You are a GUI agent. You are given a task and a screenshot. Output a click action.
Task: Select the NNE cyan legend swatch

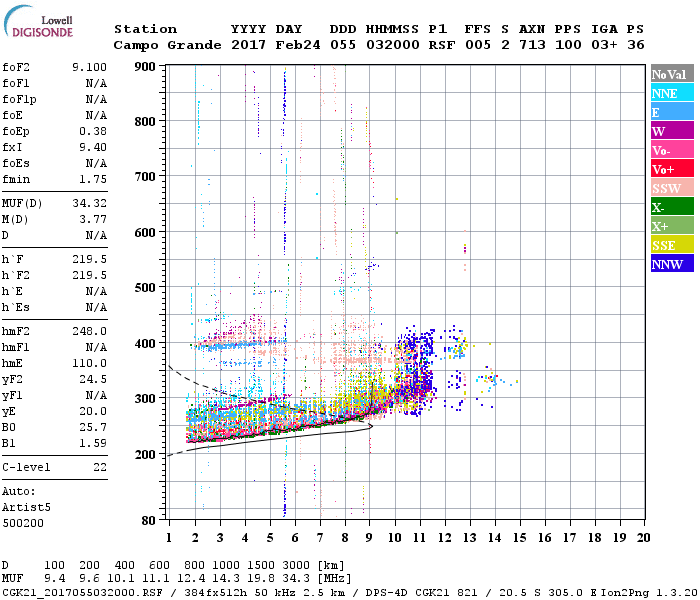(672, 93)
